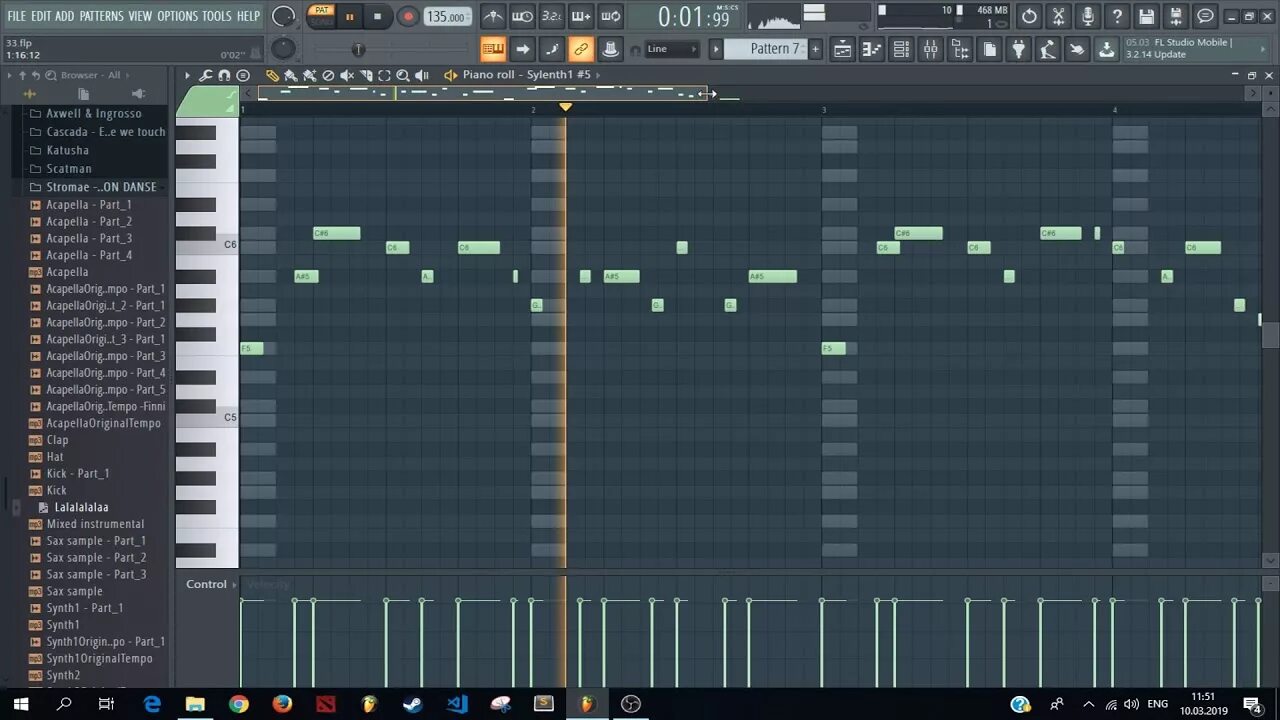Open the playlist view icon
The image size is (1280, 720).
tap(842, 49)
